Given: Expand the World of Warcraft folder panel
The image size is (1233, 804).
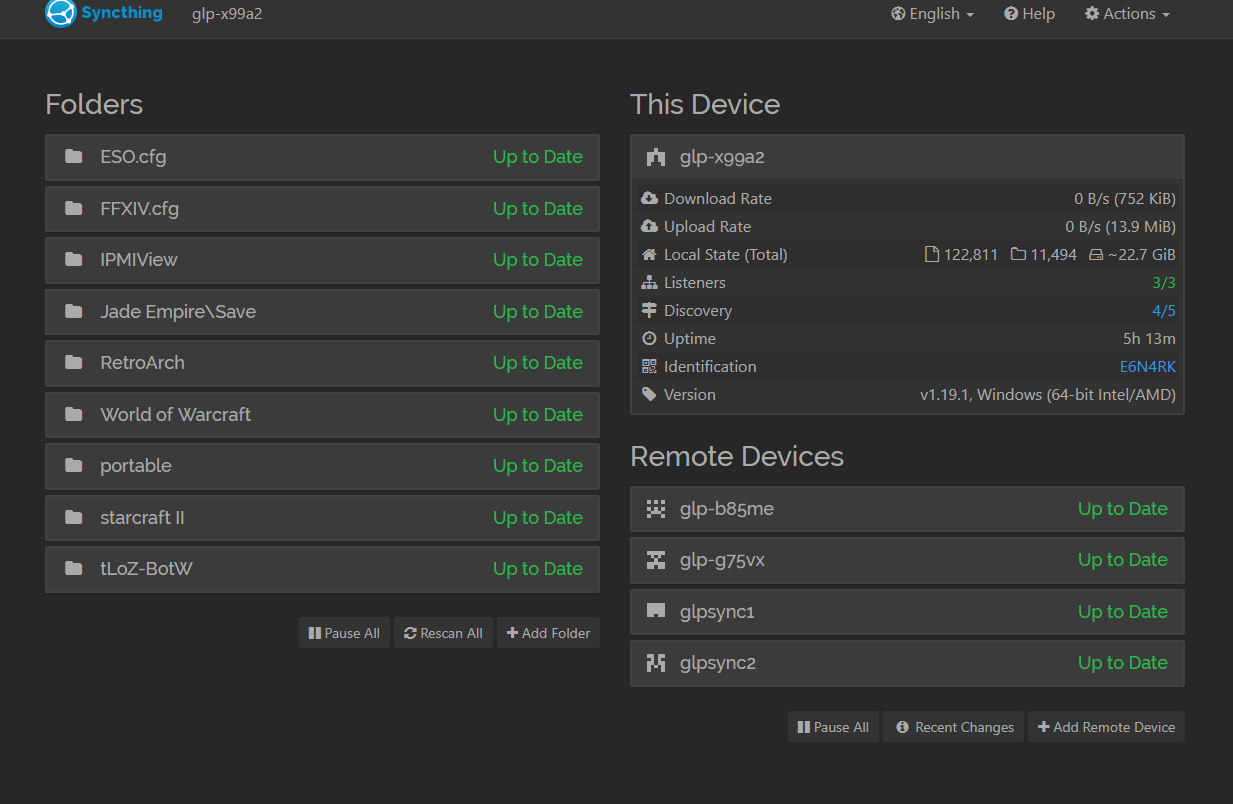Looking at the screenshot, I should coord(322,414).
